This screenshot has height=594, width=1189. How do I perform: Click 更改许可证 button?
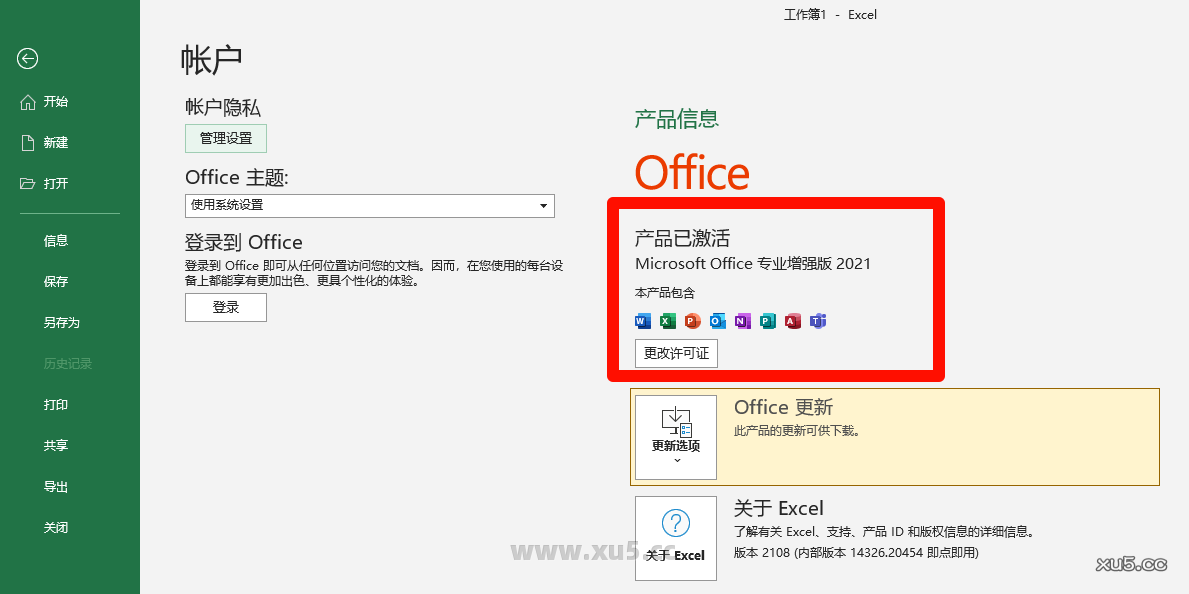point(675,353)
